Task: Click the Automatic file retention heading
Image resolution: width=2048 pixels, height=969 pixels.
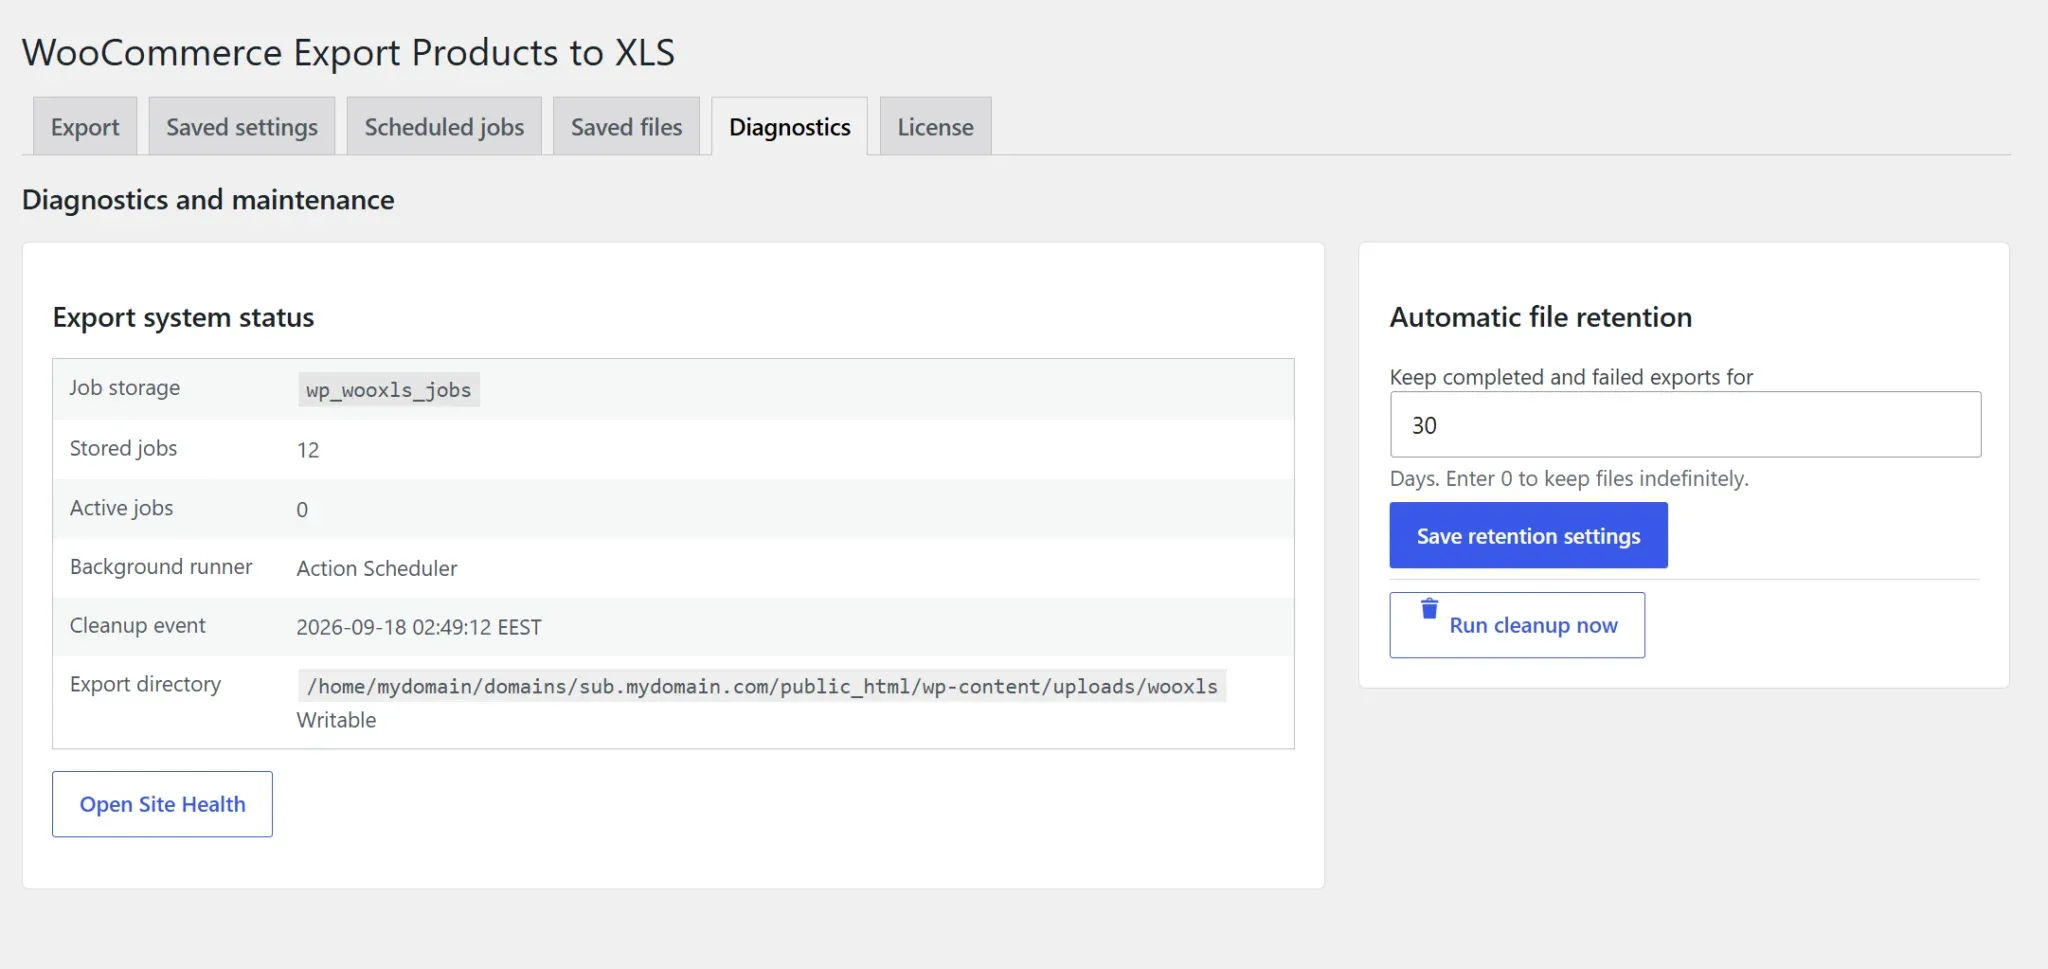Action: [x=1541, y=317]
